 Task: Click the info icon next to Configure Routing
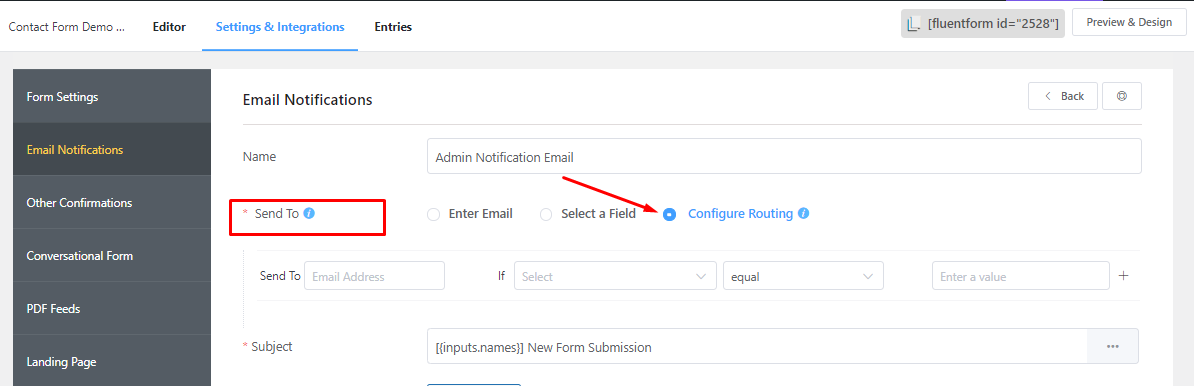click(x=803, y=214)
